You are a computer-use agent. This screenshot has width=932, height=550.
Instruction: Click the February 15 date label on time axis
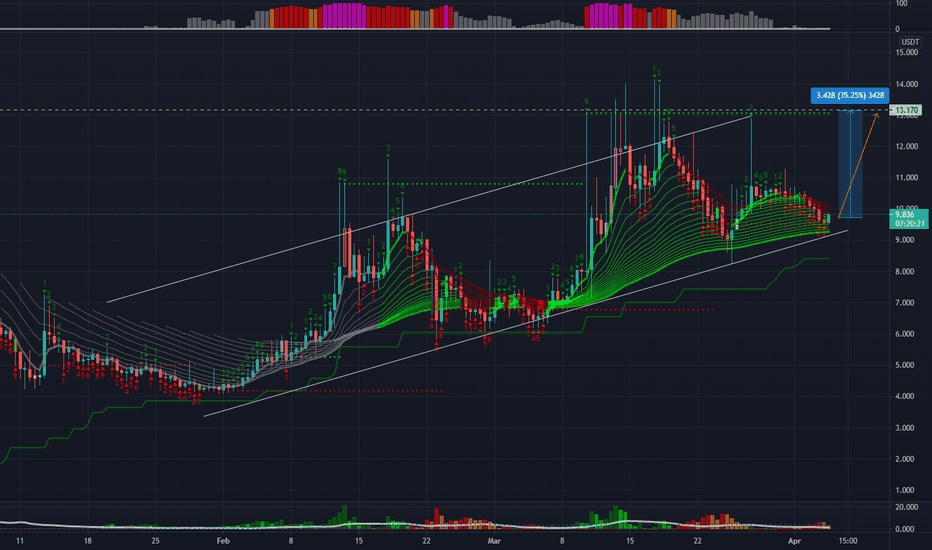click(359, 541)
